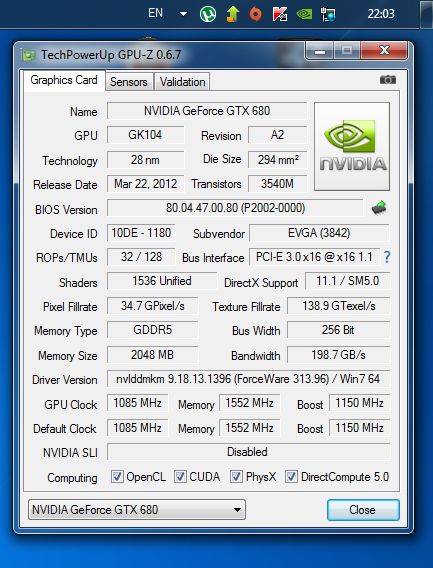Screen dimensions: 433x568
Task: Click the GPU Clock row Boost field
Action: (x=359, y=403)
